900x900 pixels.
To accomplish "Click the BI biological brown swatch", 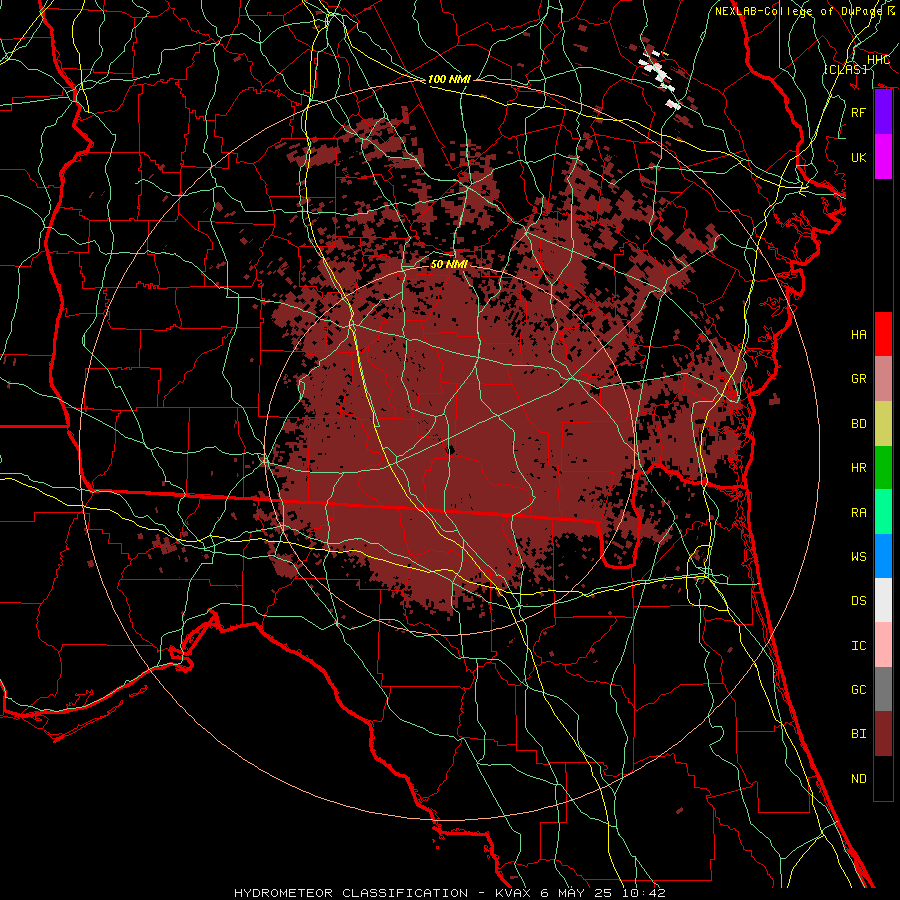I will click(x=883, y=734).
